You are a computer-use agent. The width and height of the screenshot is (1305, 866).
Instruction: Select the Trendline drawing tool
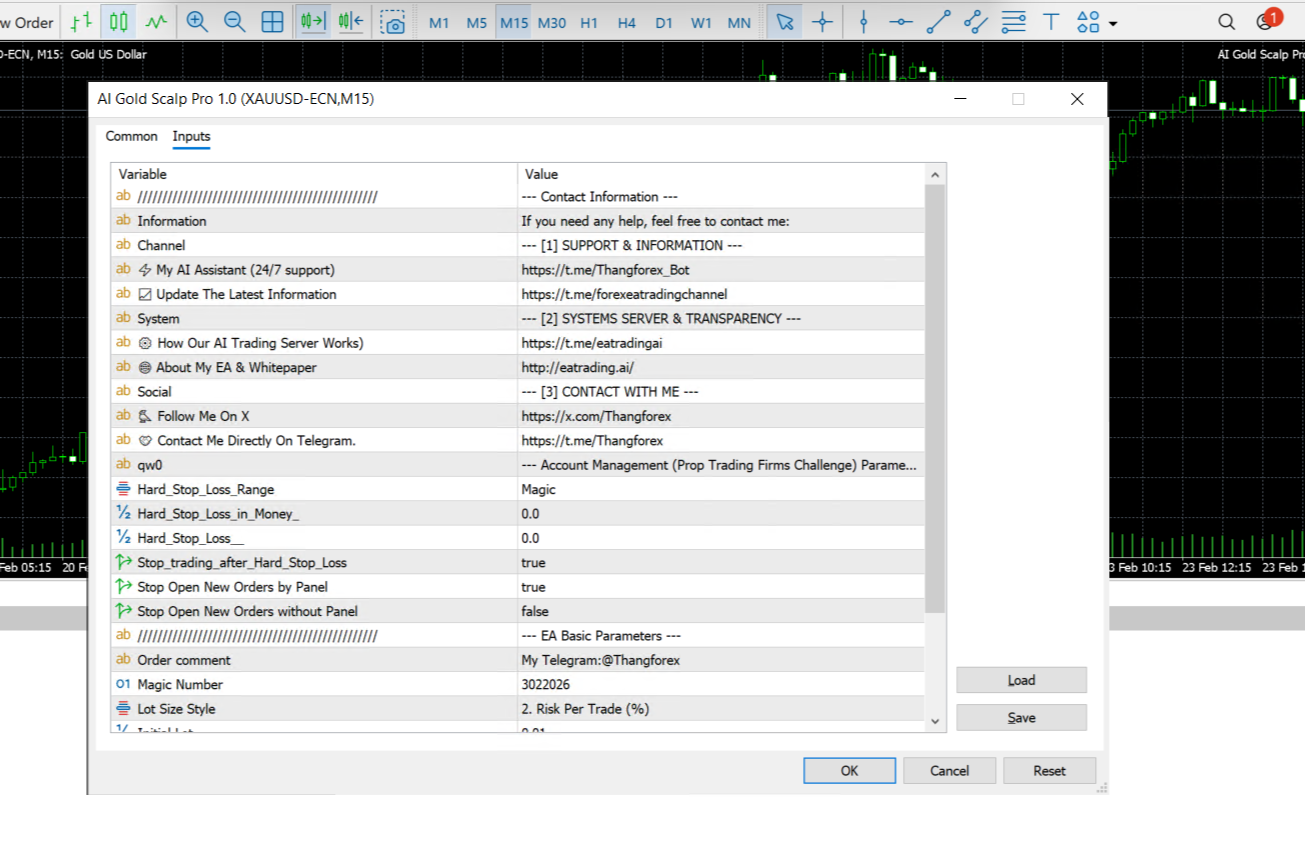(x=937, y=20)
